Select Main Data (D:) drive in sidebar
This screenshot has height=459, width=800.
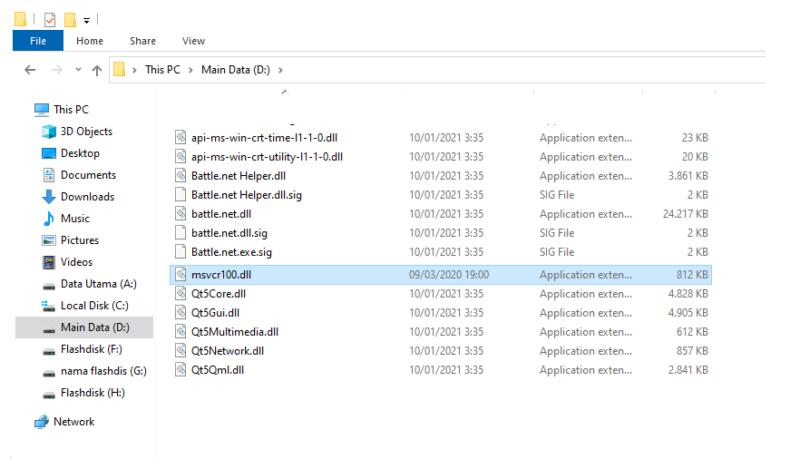pyautogui.click(x=84, y=327)
